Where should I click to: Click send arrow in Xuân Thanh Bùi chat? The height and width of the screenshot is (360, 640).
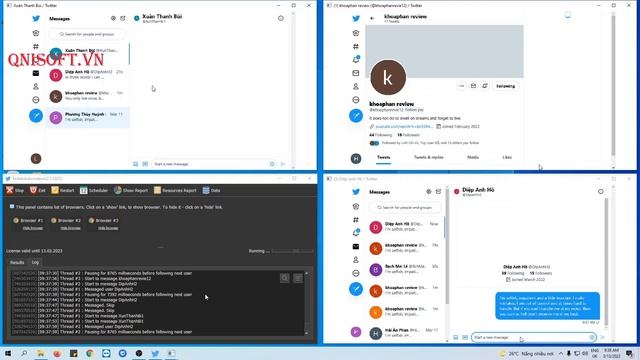[x=282, y=164]
